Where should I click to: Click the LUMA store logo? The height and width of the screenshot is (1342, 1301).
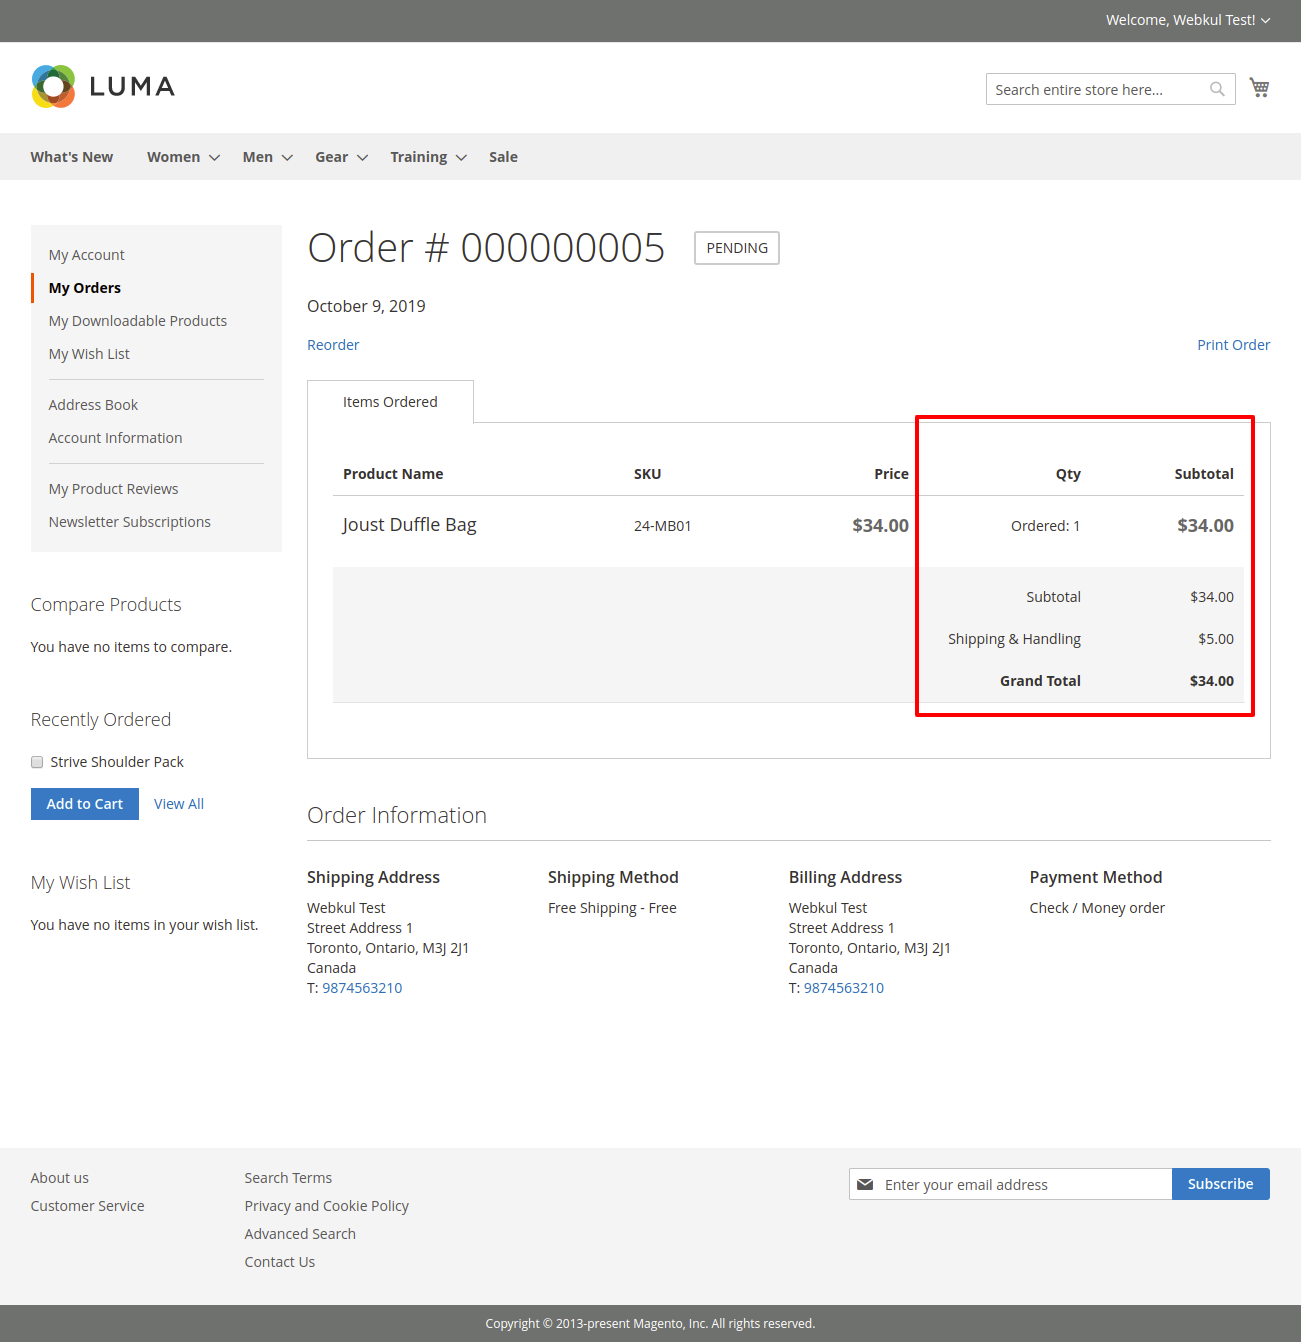click(x=102, y=86)
